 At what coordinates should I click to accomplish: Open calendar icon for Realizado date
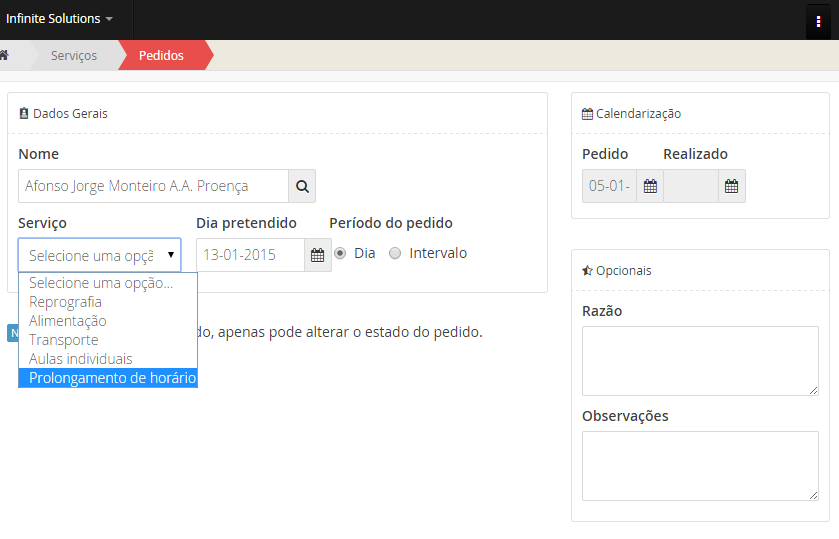(731, 186)
